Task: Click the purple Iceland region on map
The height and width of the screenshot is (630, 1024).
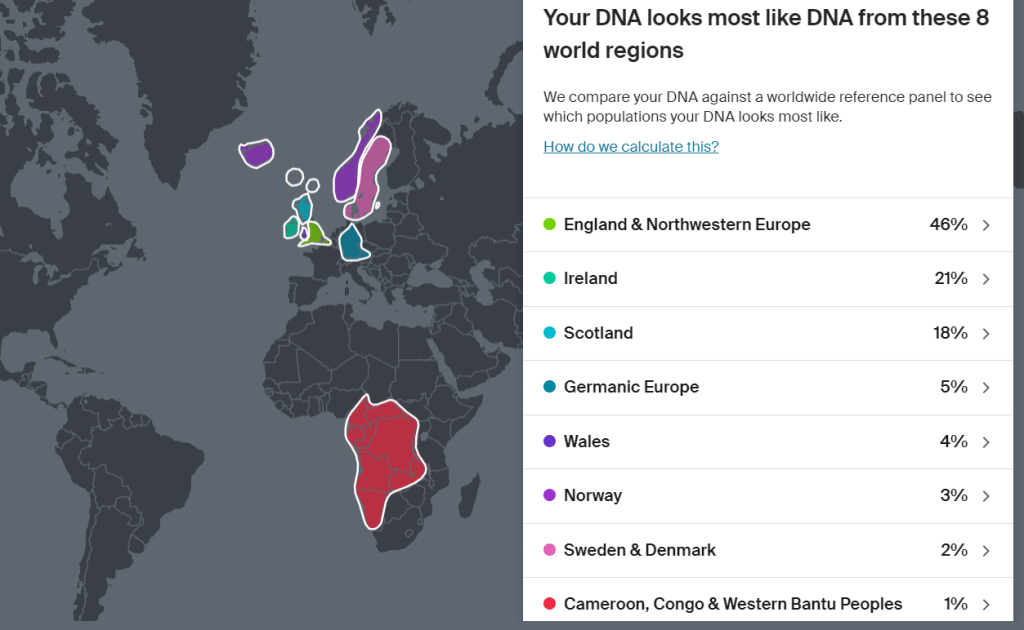Action: (257, 153)
